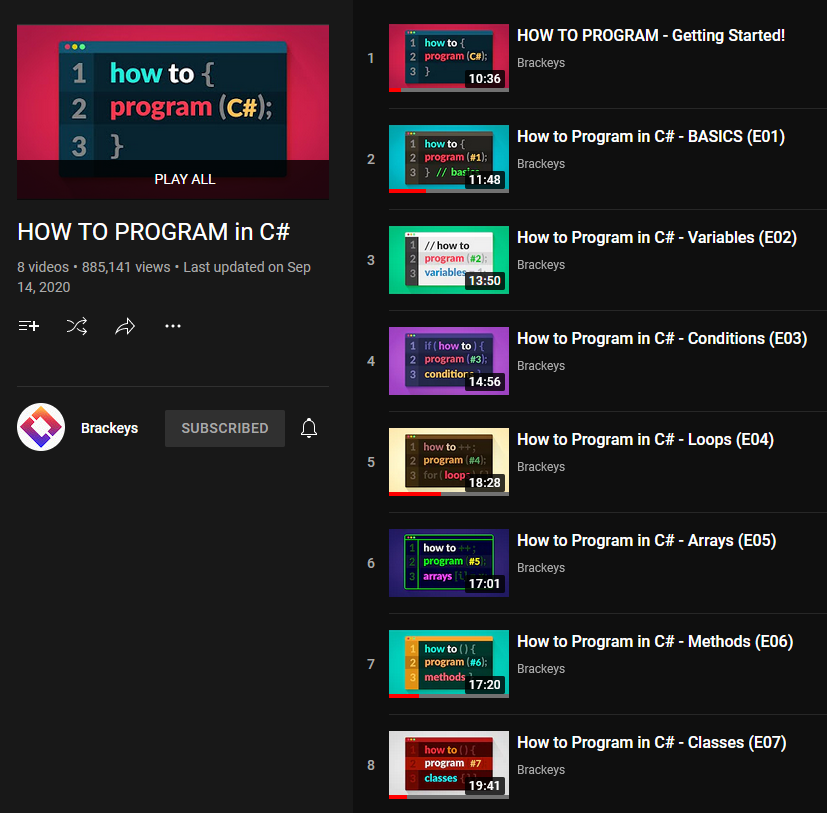Click title 'How to Program in C# - BASICS (E01)'
This screenshot has height=813, width=827.
(x=651, y=137)
